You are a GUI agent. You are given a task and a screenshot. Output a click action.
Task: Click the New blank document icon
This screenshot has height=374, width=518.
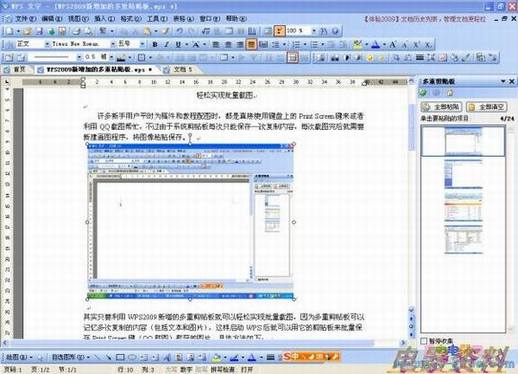point(10,31)
